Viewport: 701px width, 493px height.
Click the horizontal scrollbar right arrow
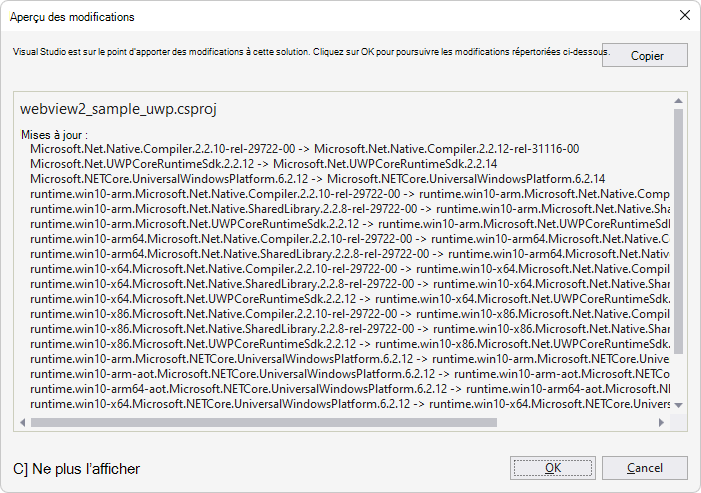pyautogui.click(x=662, y=422)
